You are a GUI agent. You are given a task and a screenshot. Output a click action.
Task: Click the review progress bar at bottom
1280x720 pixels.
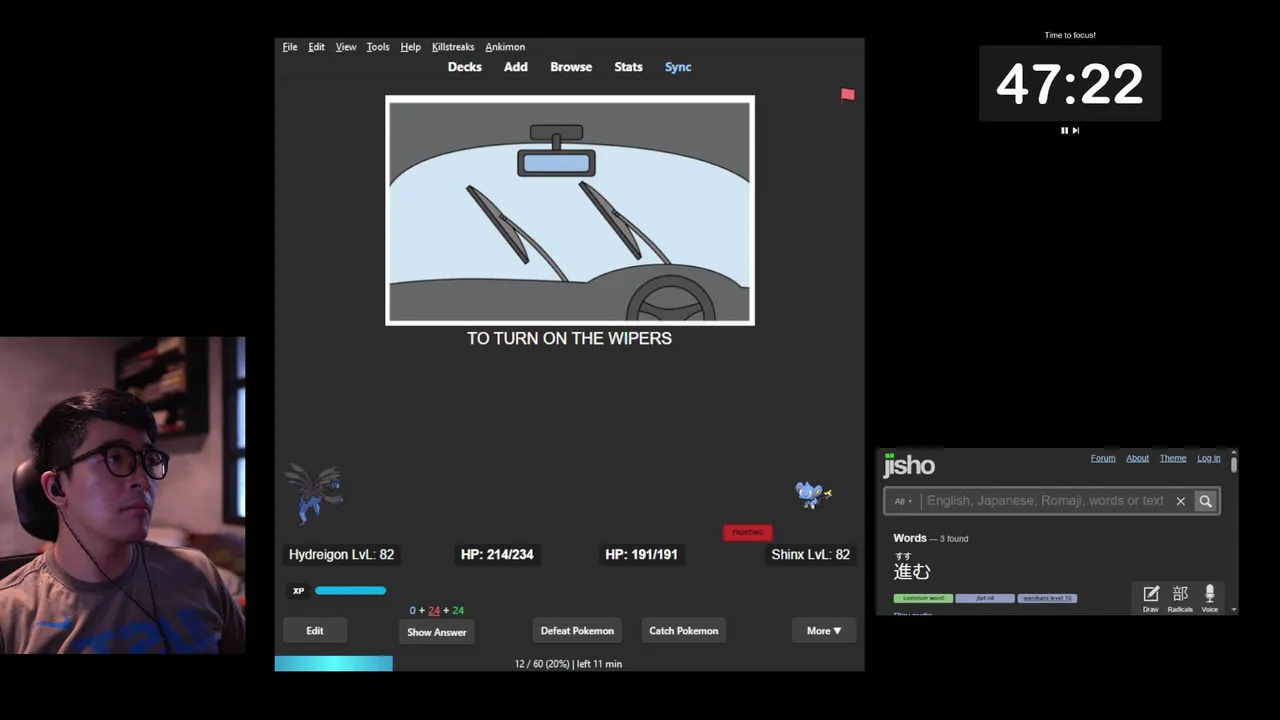(334, 664)
